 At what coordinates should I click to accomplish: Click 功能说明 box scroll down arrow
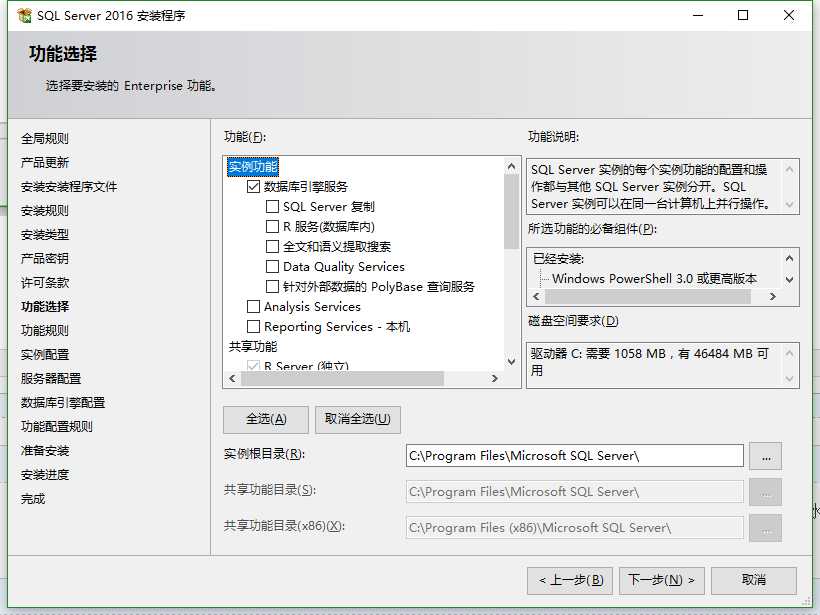pyautogui.click(x=790, y=204)
